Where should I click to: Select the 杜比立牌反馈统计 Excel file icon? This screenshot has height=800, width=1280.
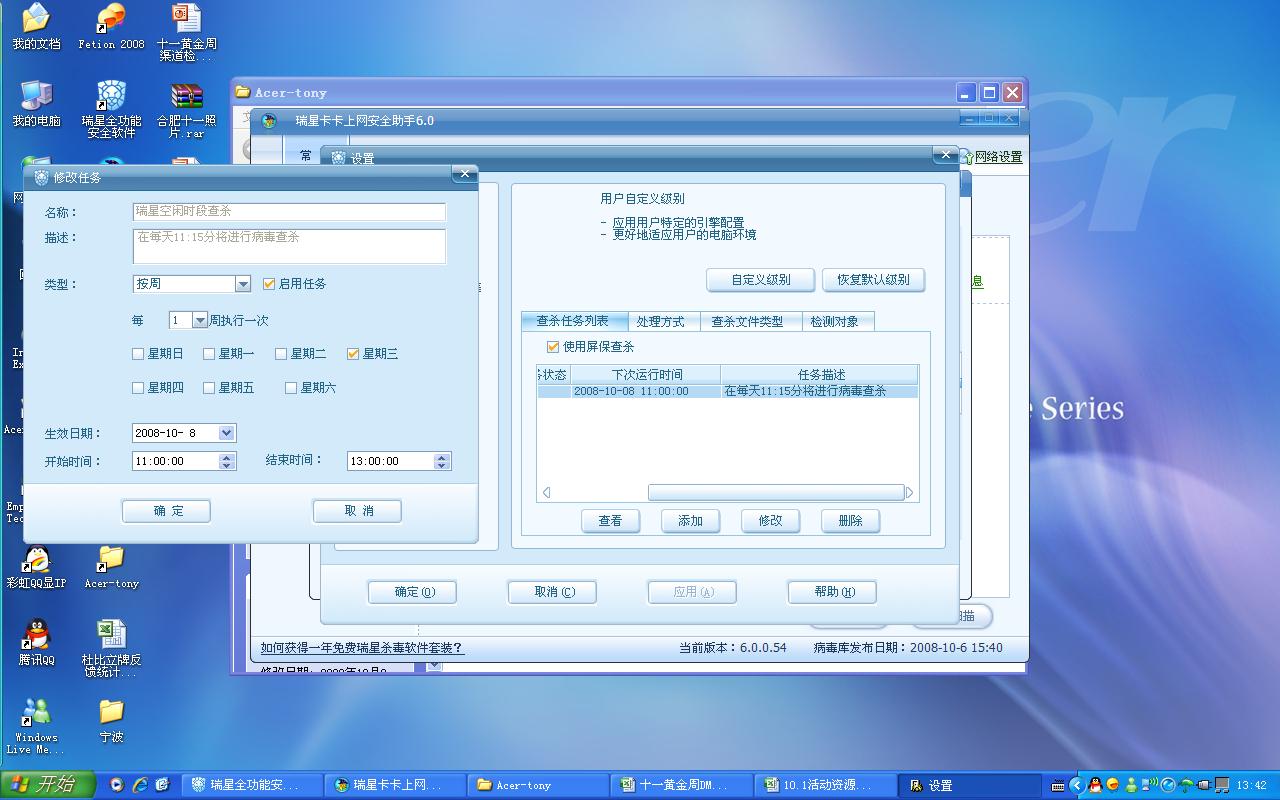point(111,649)
